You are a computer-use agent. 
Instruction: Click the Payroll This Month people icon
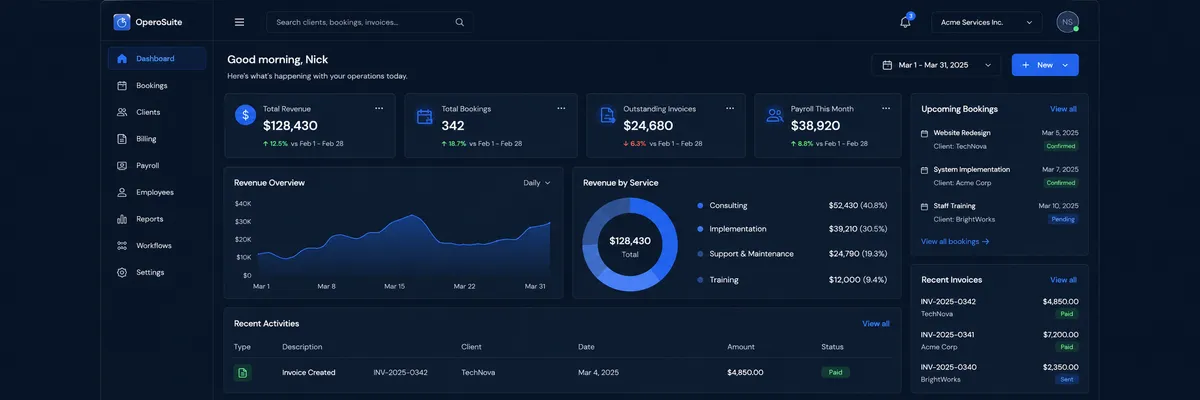pyautogui.click(x=774, y=116)
